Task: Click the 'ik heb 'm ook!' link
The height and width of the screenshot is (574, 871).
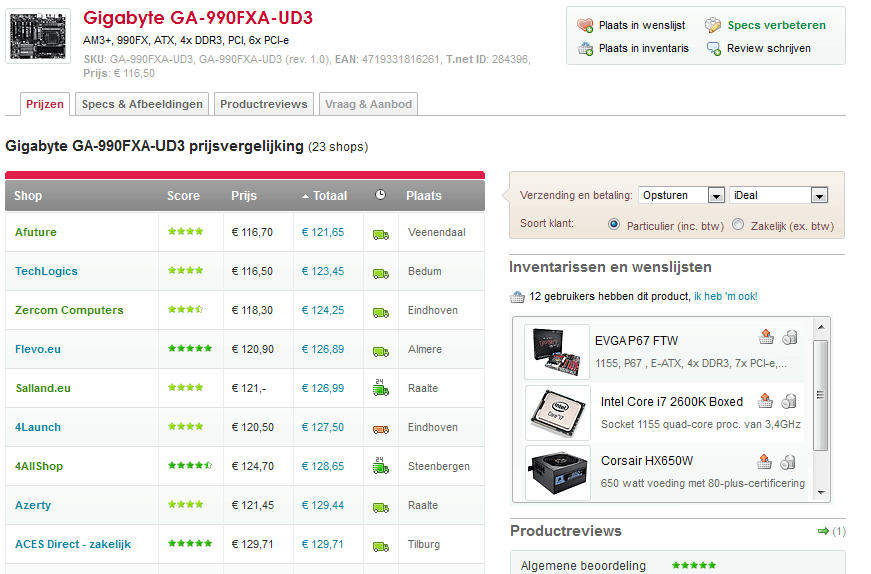Action: click(x=725, y=296)
